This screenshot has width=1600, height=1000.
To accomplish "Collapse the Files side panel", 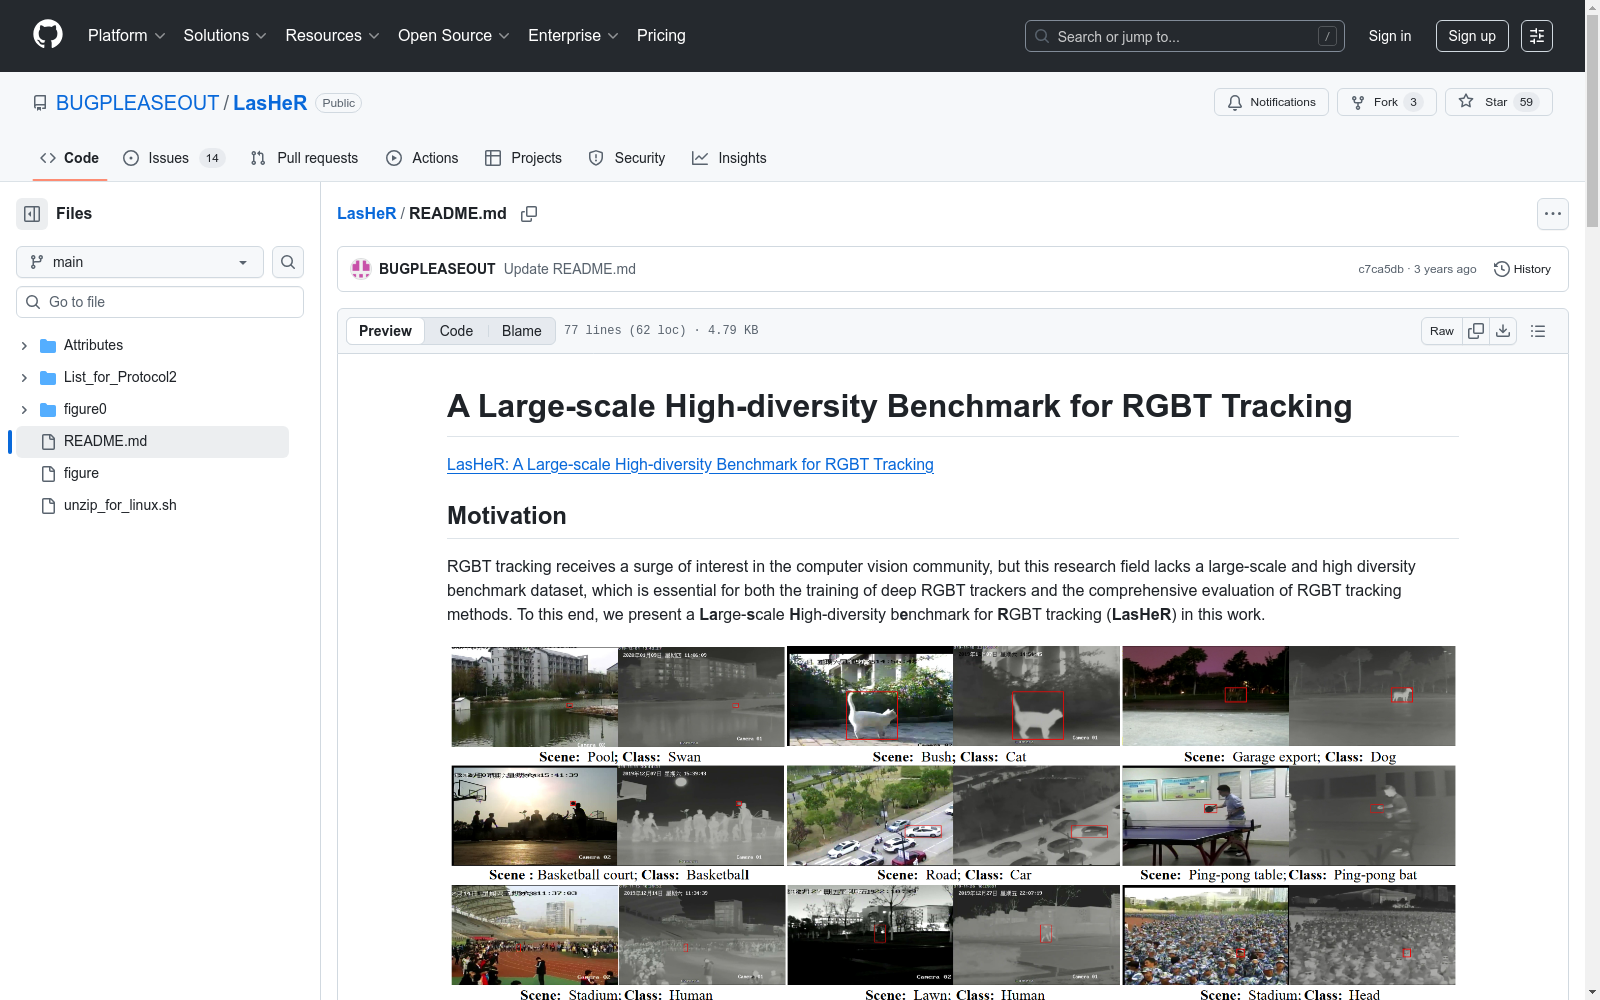I will tap(32, 214).
